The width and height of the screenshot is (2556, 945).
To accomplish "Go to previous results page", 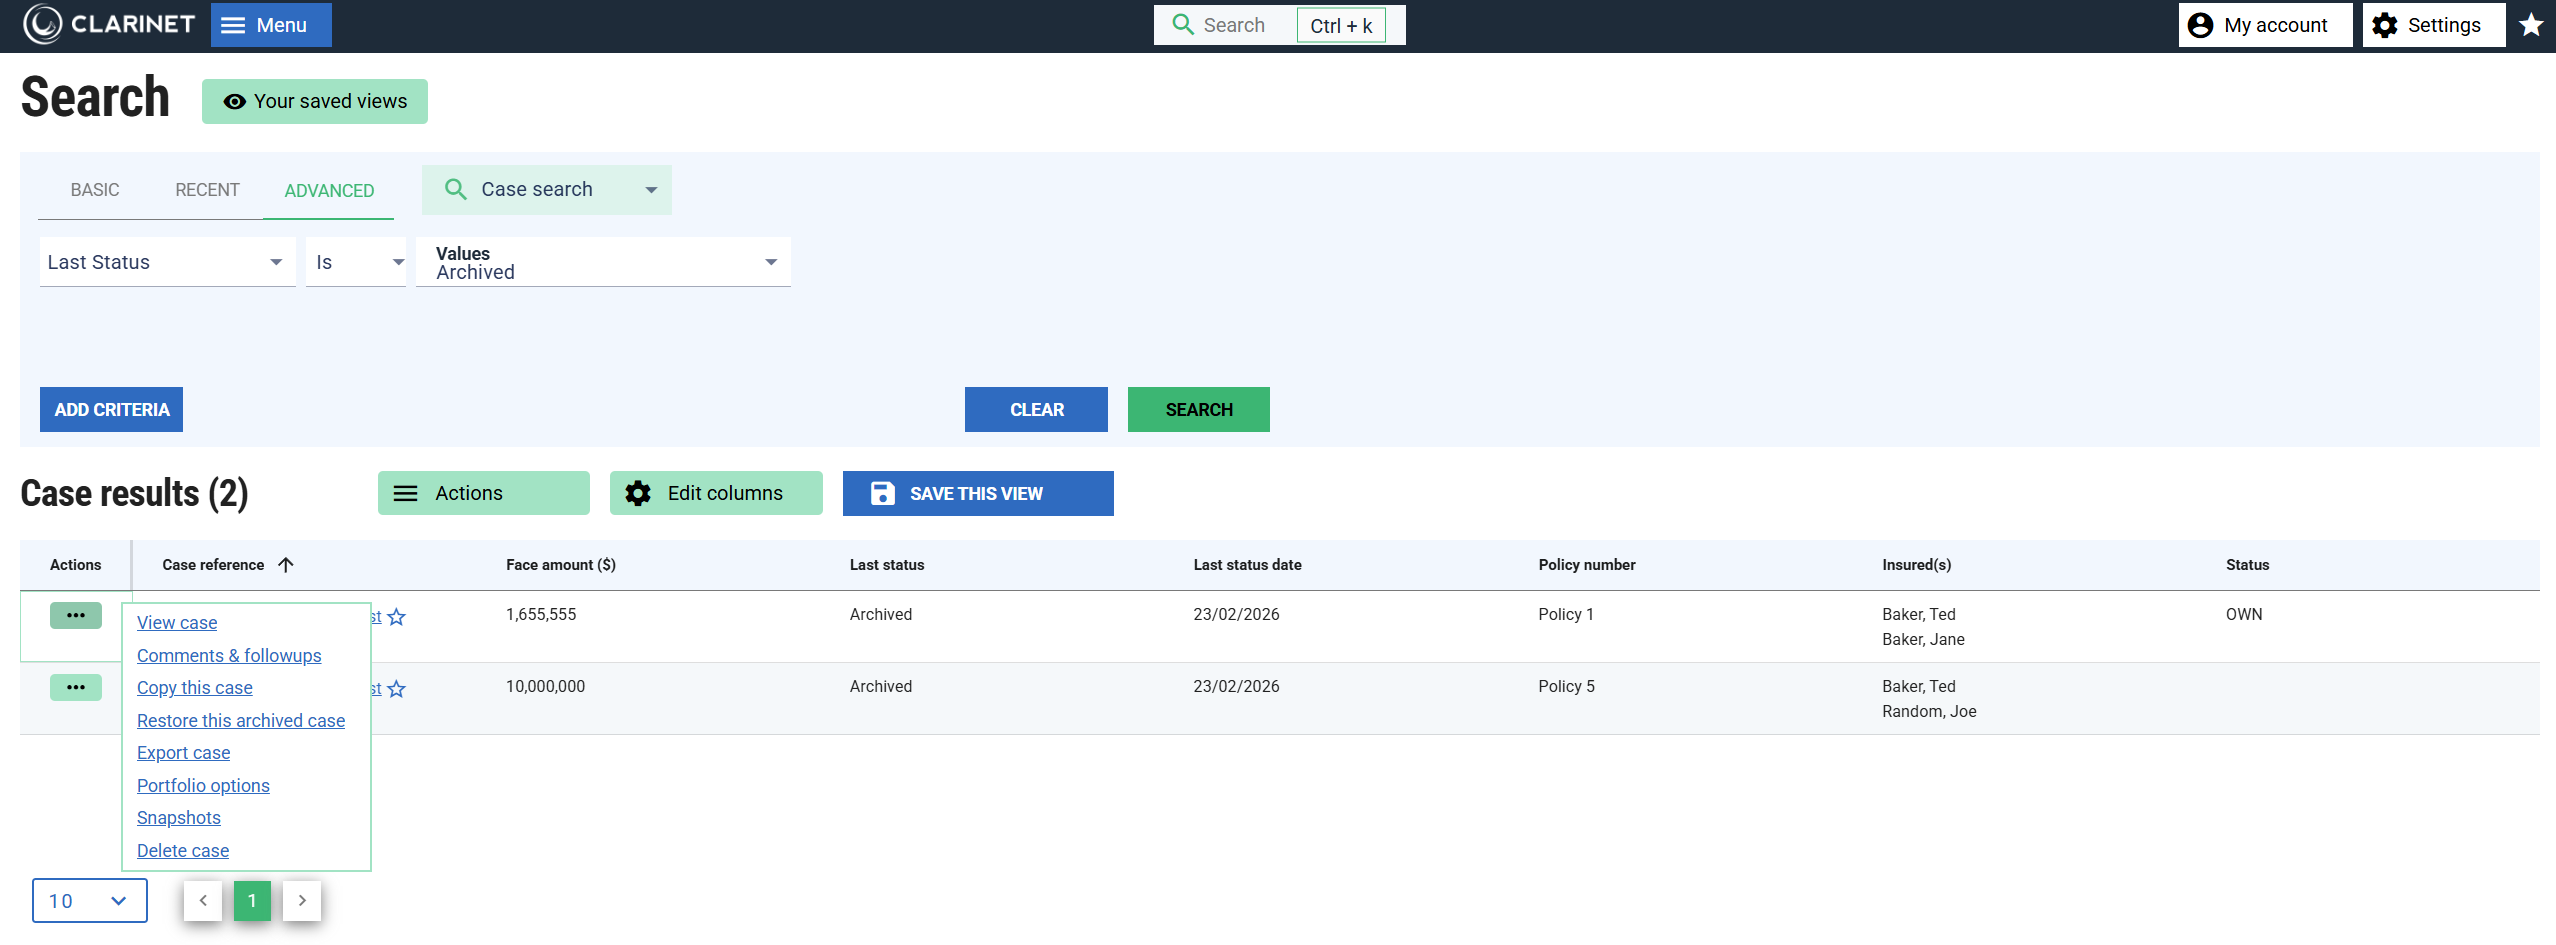I will tap(203, 900).
